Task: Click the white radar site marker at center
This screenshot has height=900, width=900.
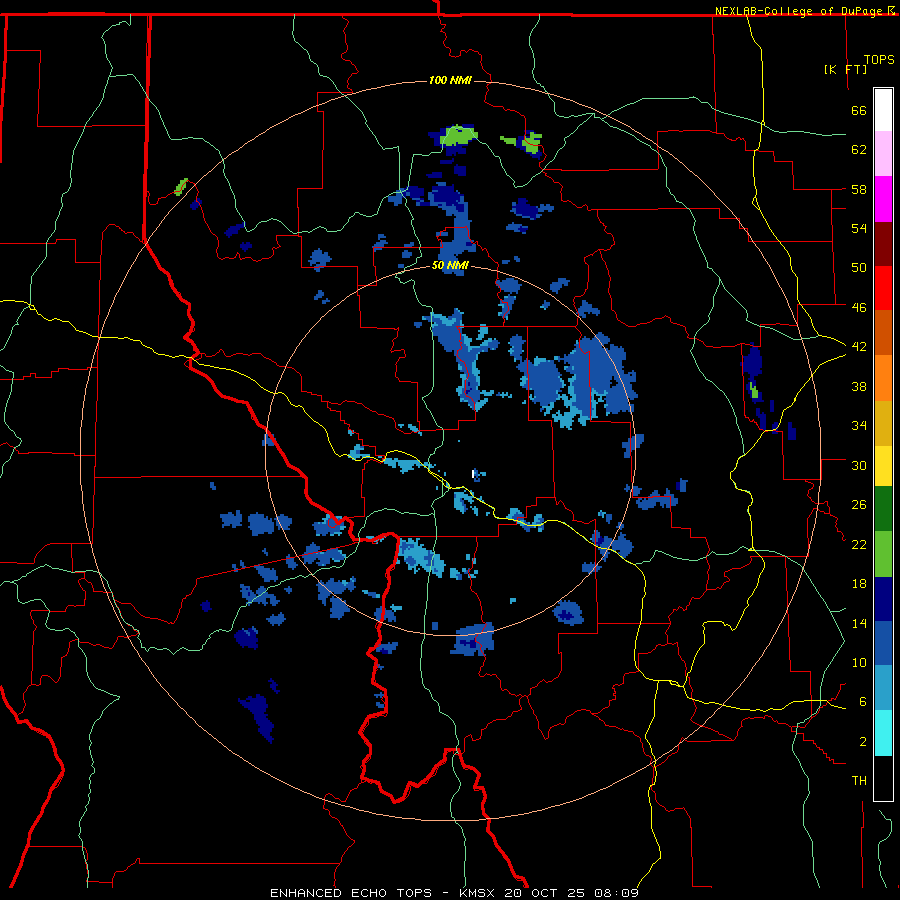Action: [474, 474]
